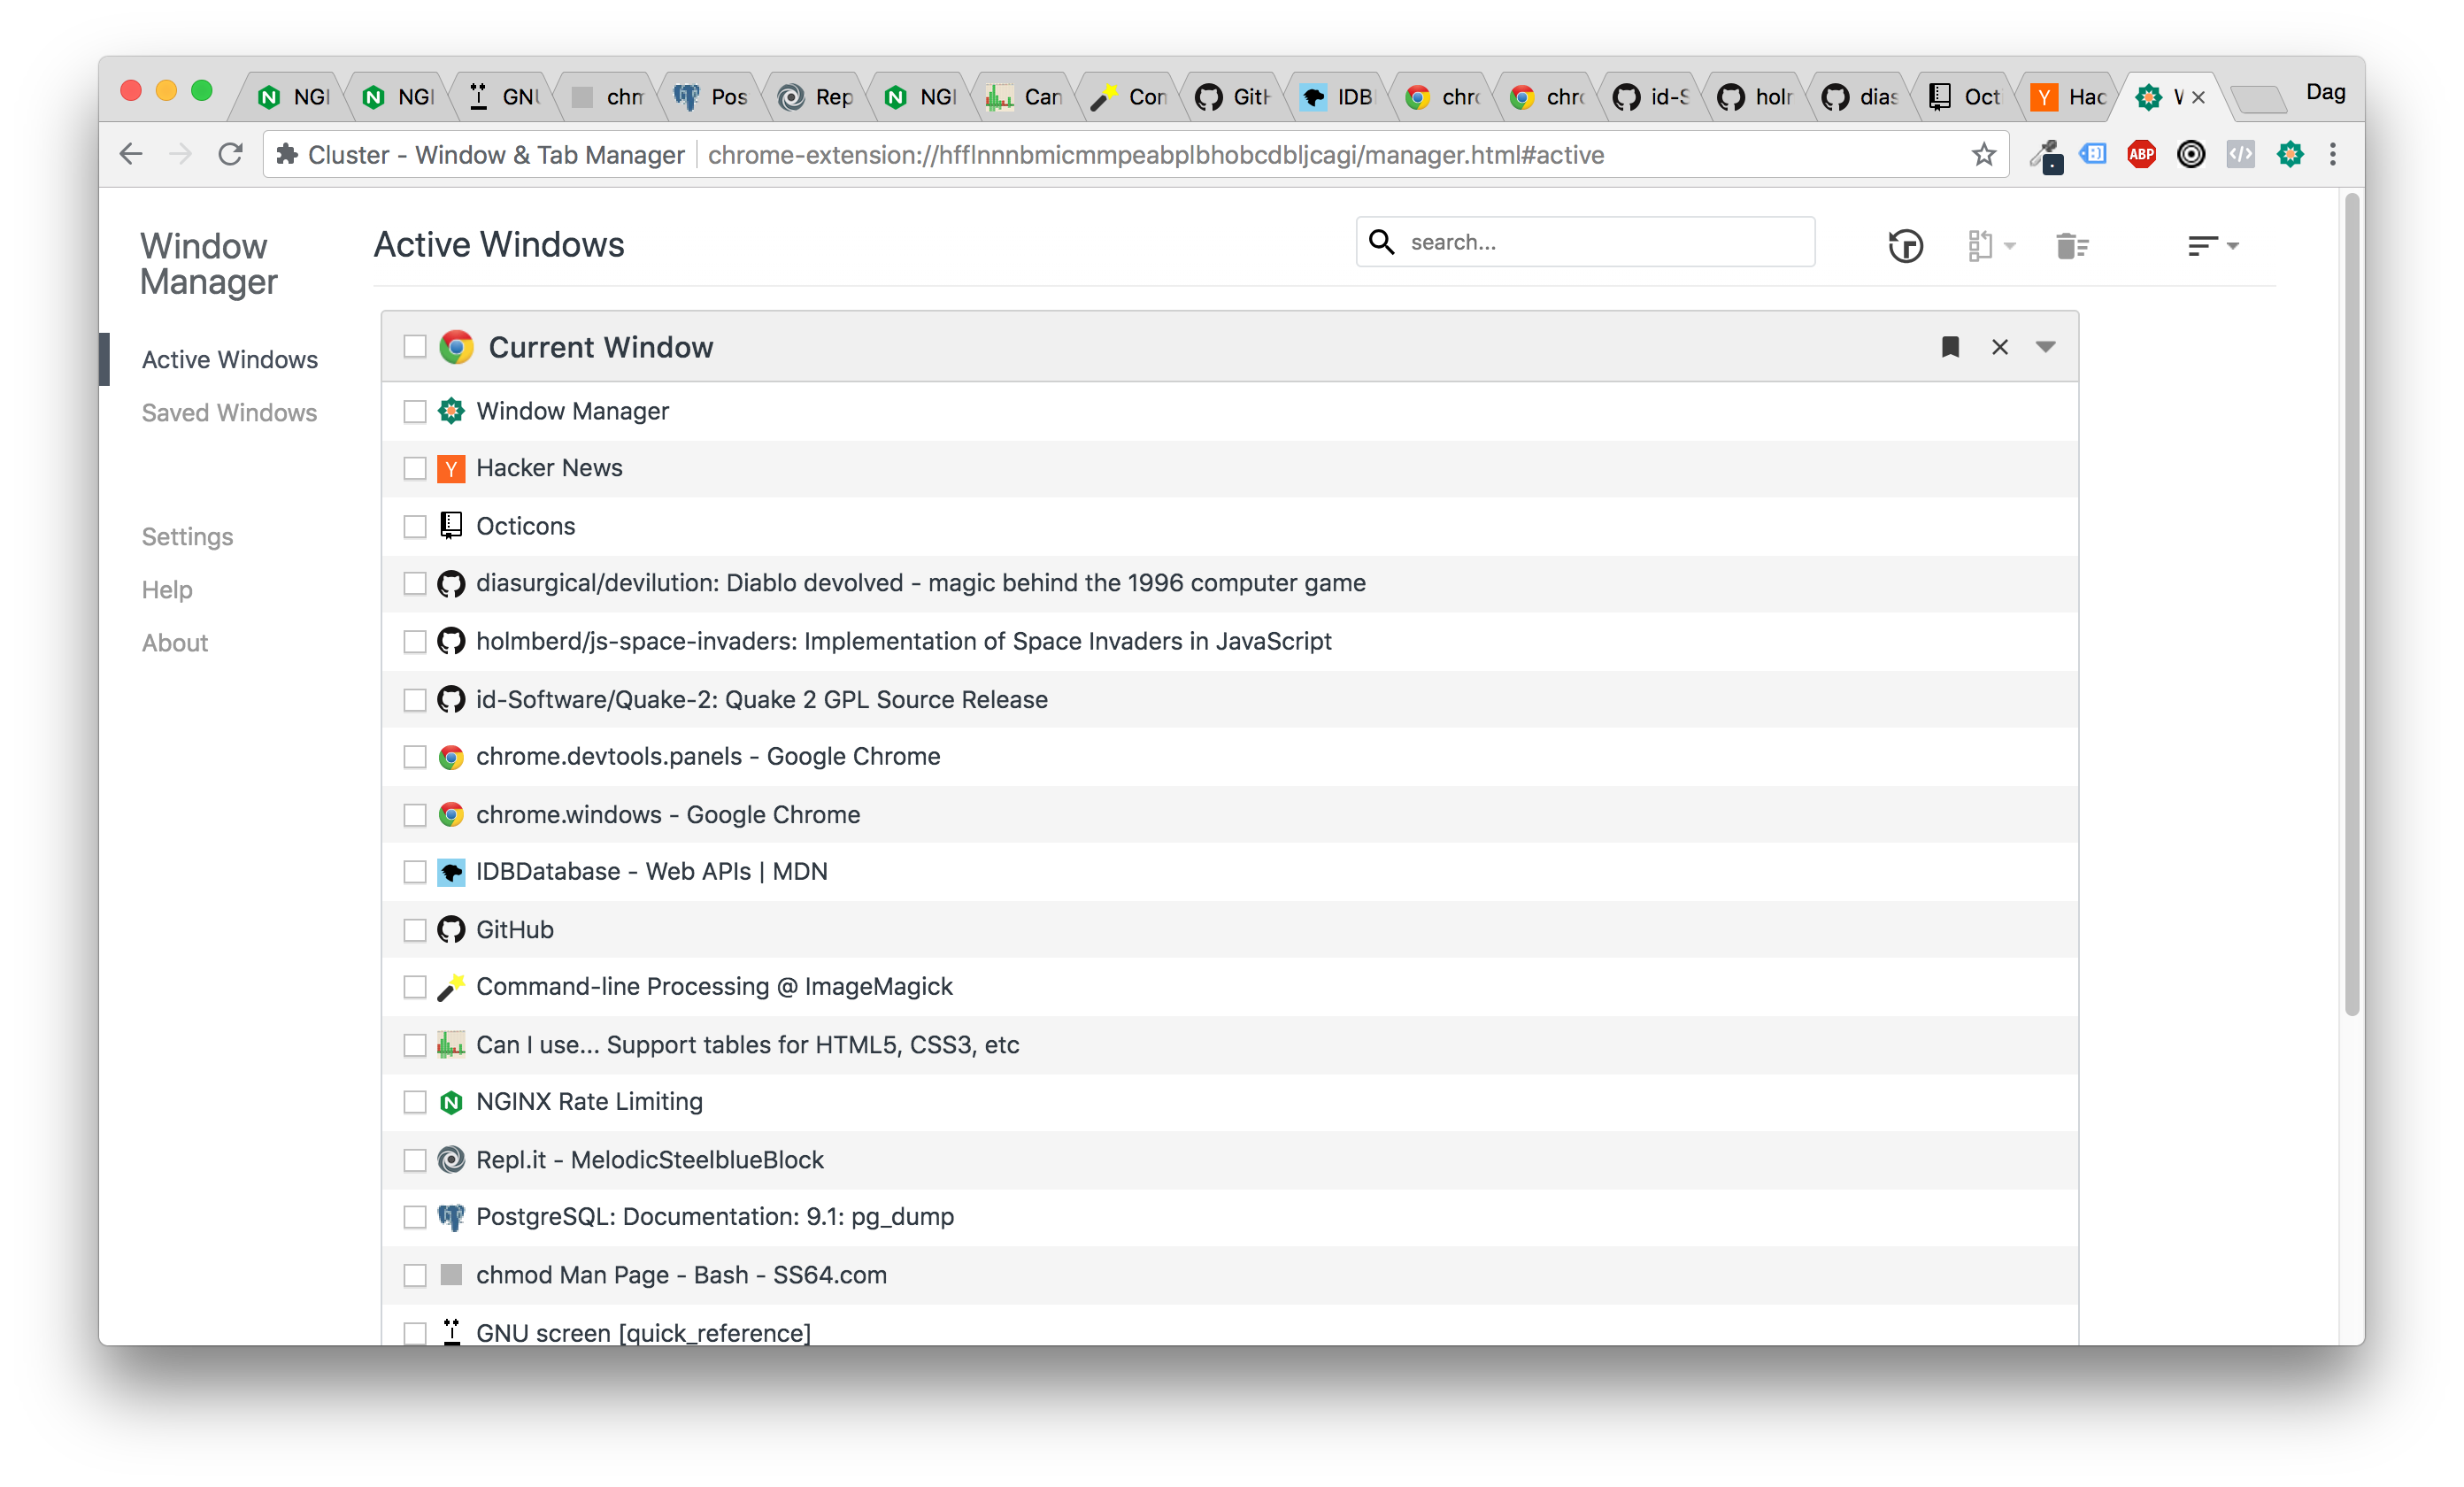Viewport: 2464px width, 1487px height.
Task: Click the bookmark star in address bar
Action: point(1984,154)
